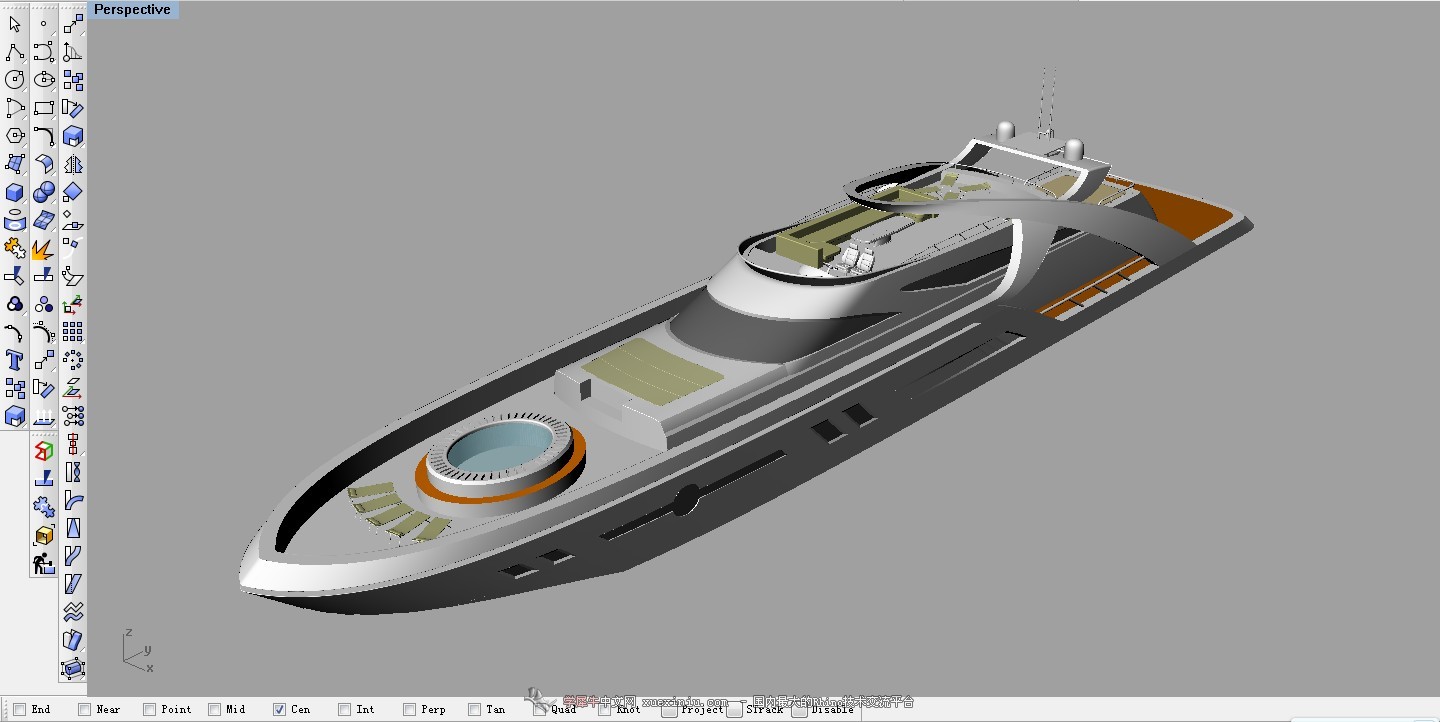Enable the Near object snap
Image resolution: width=1440 pixels, height=722 pixels.
click(x=85, y=710)
